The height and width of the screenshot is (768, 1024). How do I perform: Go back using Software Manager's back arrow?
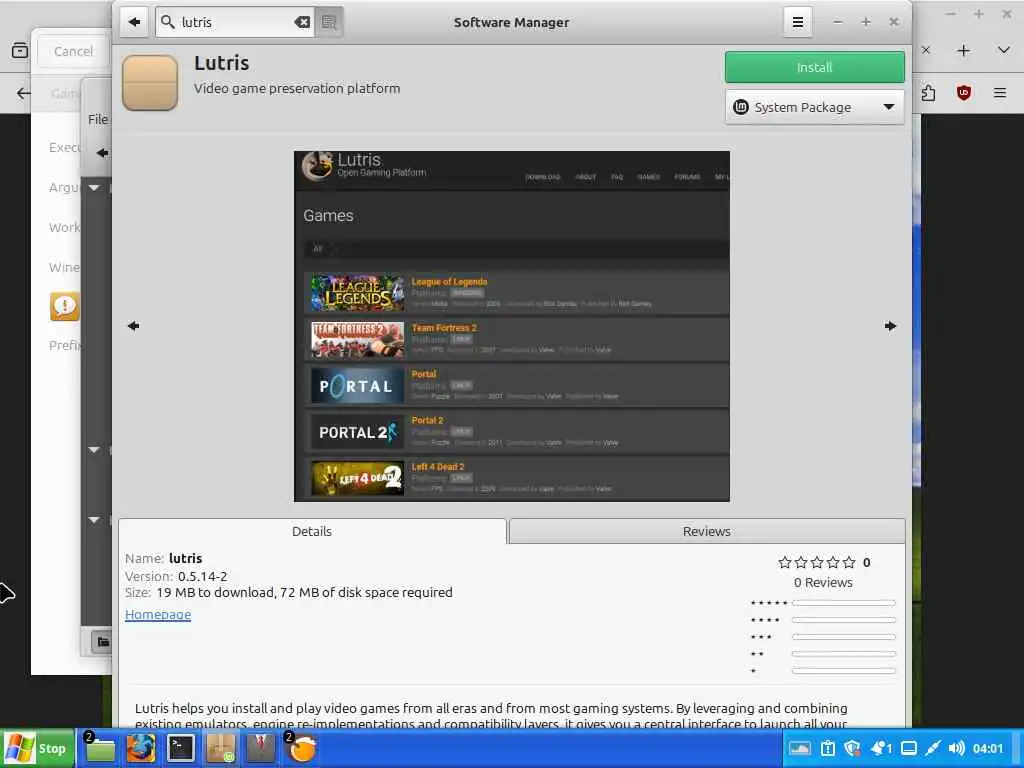135,22
